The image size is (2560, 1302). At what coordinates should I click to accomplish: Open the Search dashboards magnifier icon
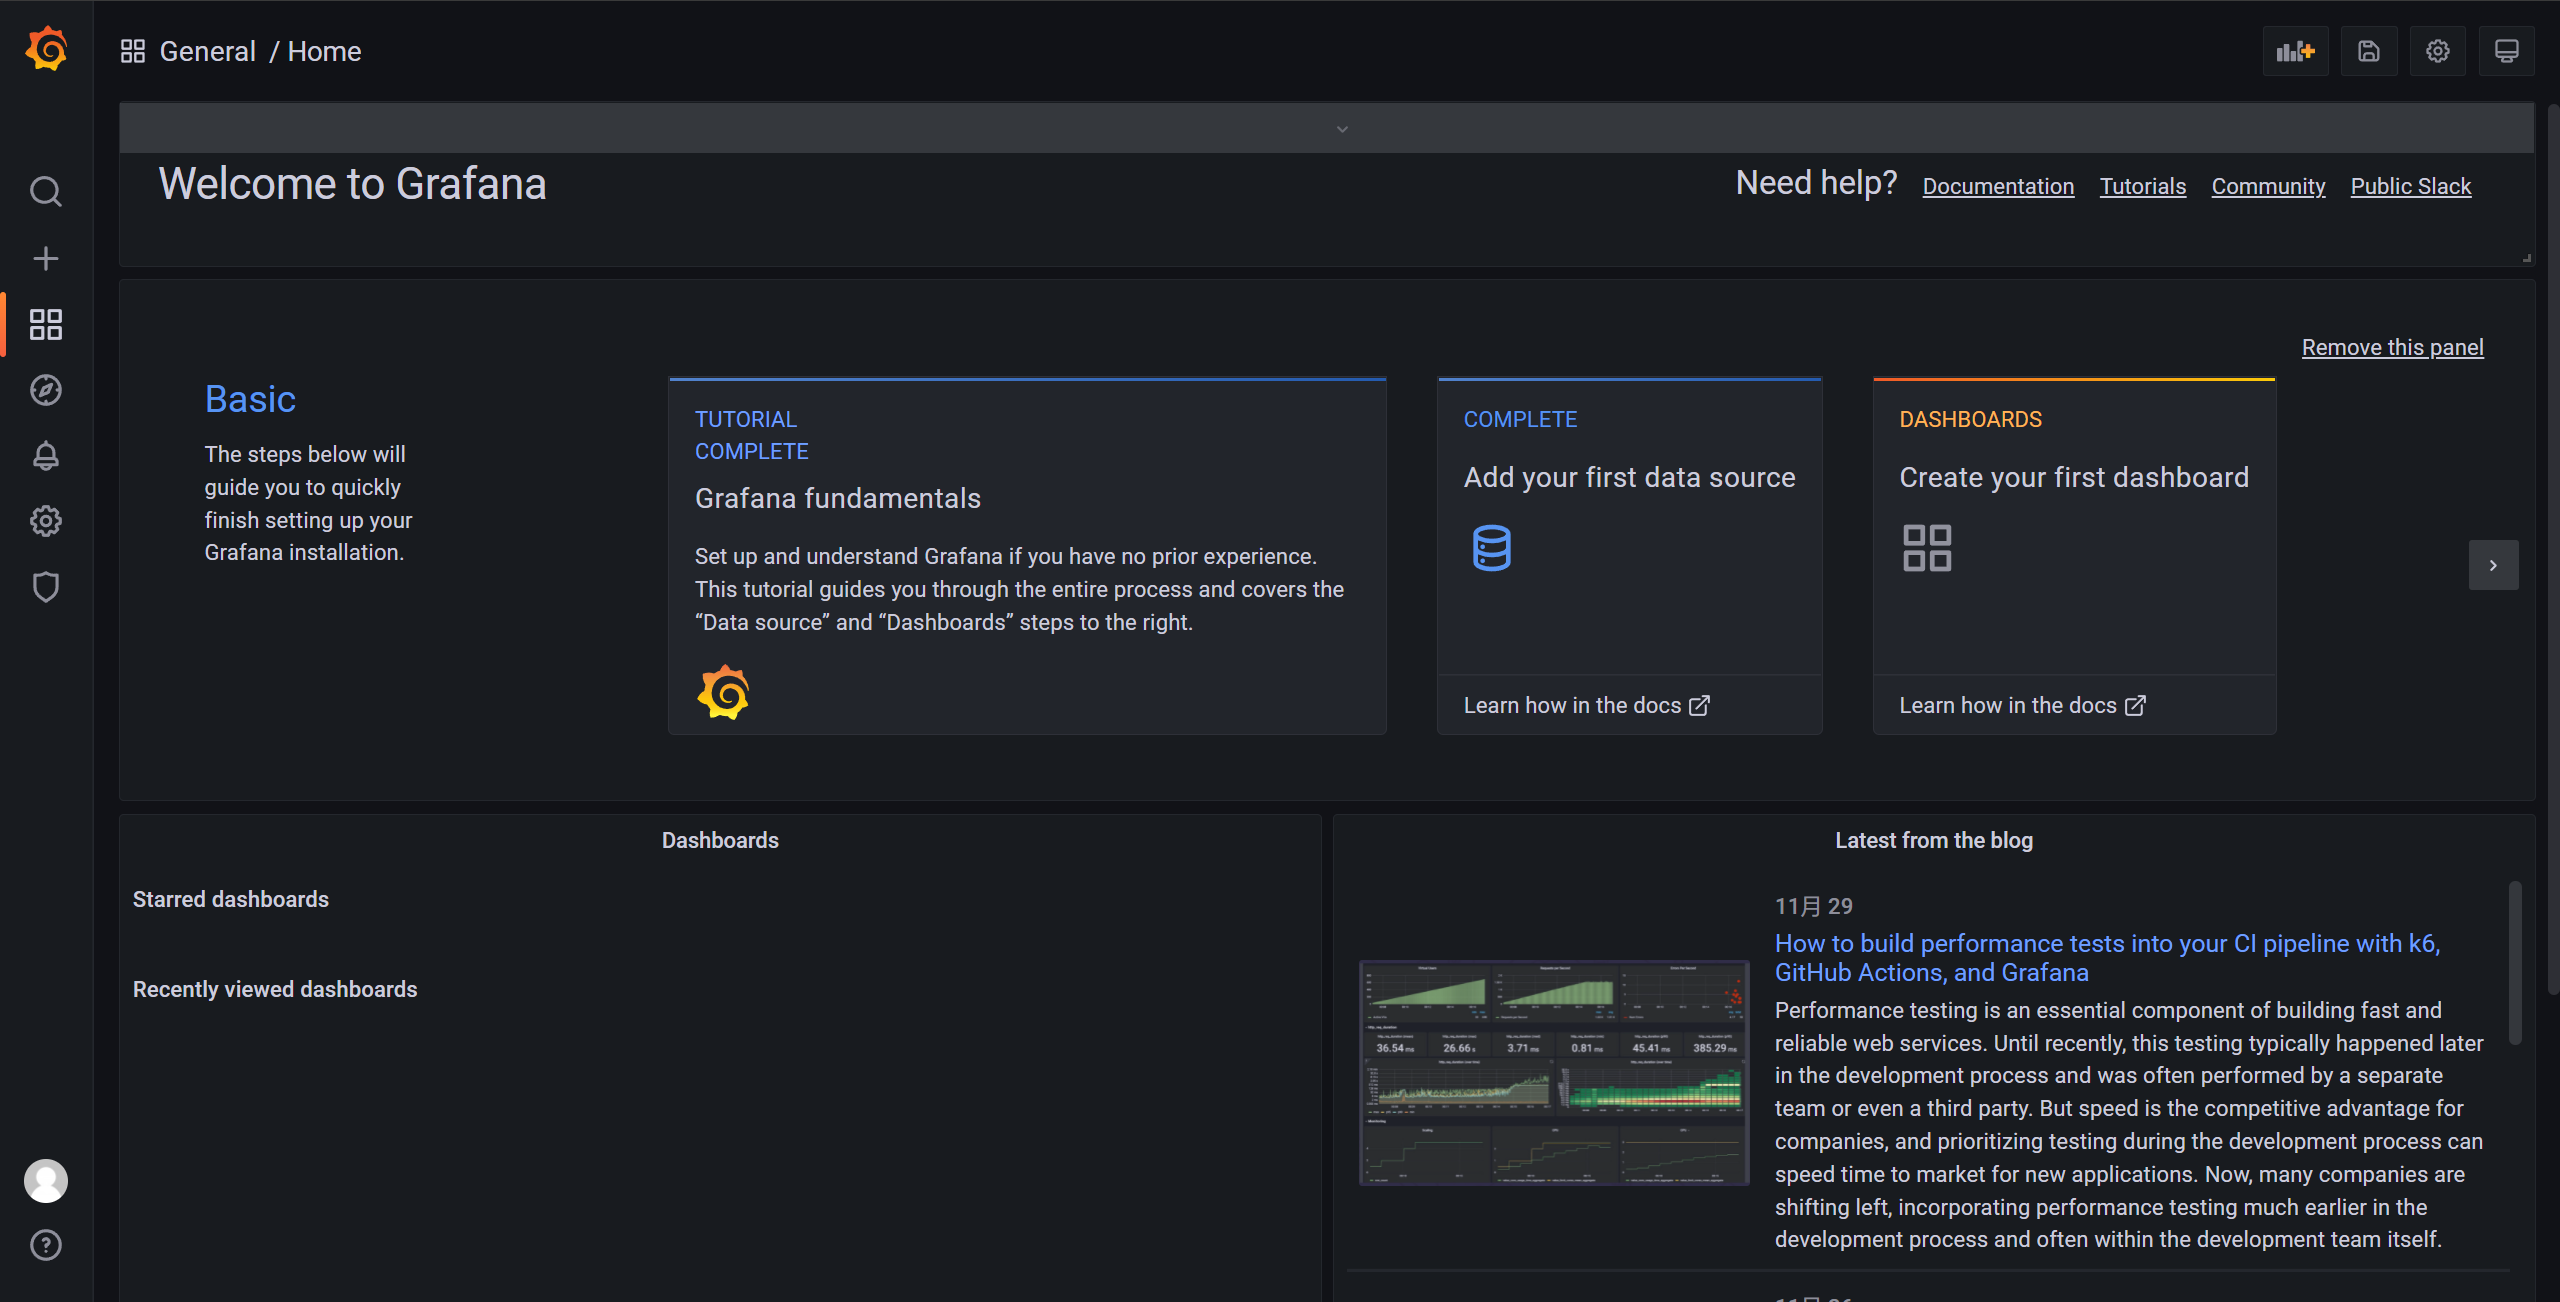(46, 191)
